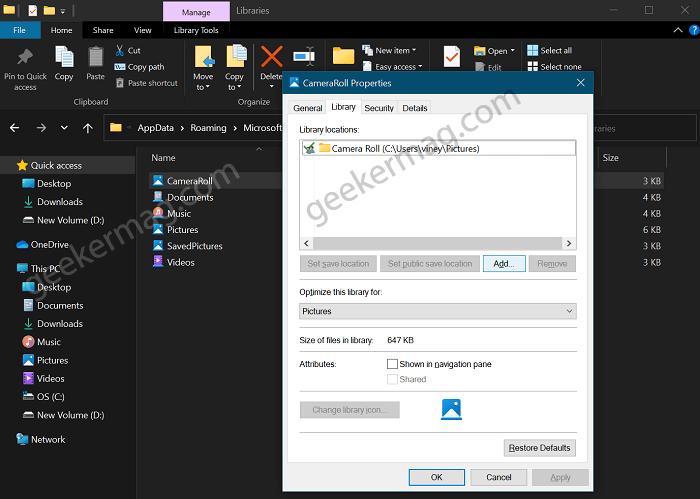Switch to the Share ribbon tab

(x=103, y=30)
